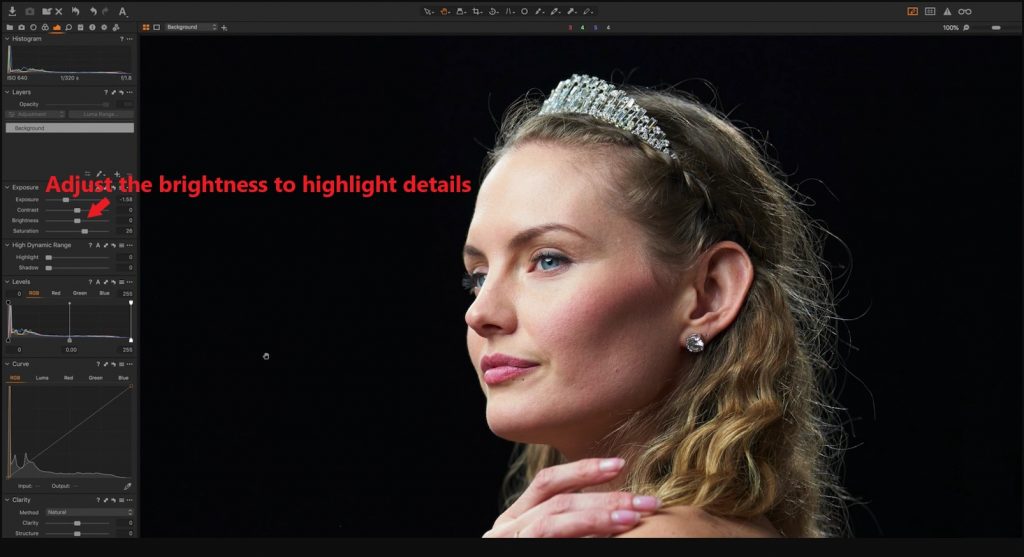Screen dimensions: 1024x557
Task: Switch to multi-view grid mode
Action: (146, 27)
